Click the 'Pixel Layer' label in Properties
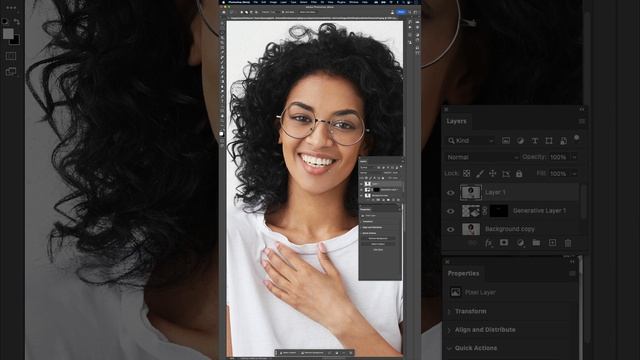640x360 pixels. 480,292
